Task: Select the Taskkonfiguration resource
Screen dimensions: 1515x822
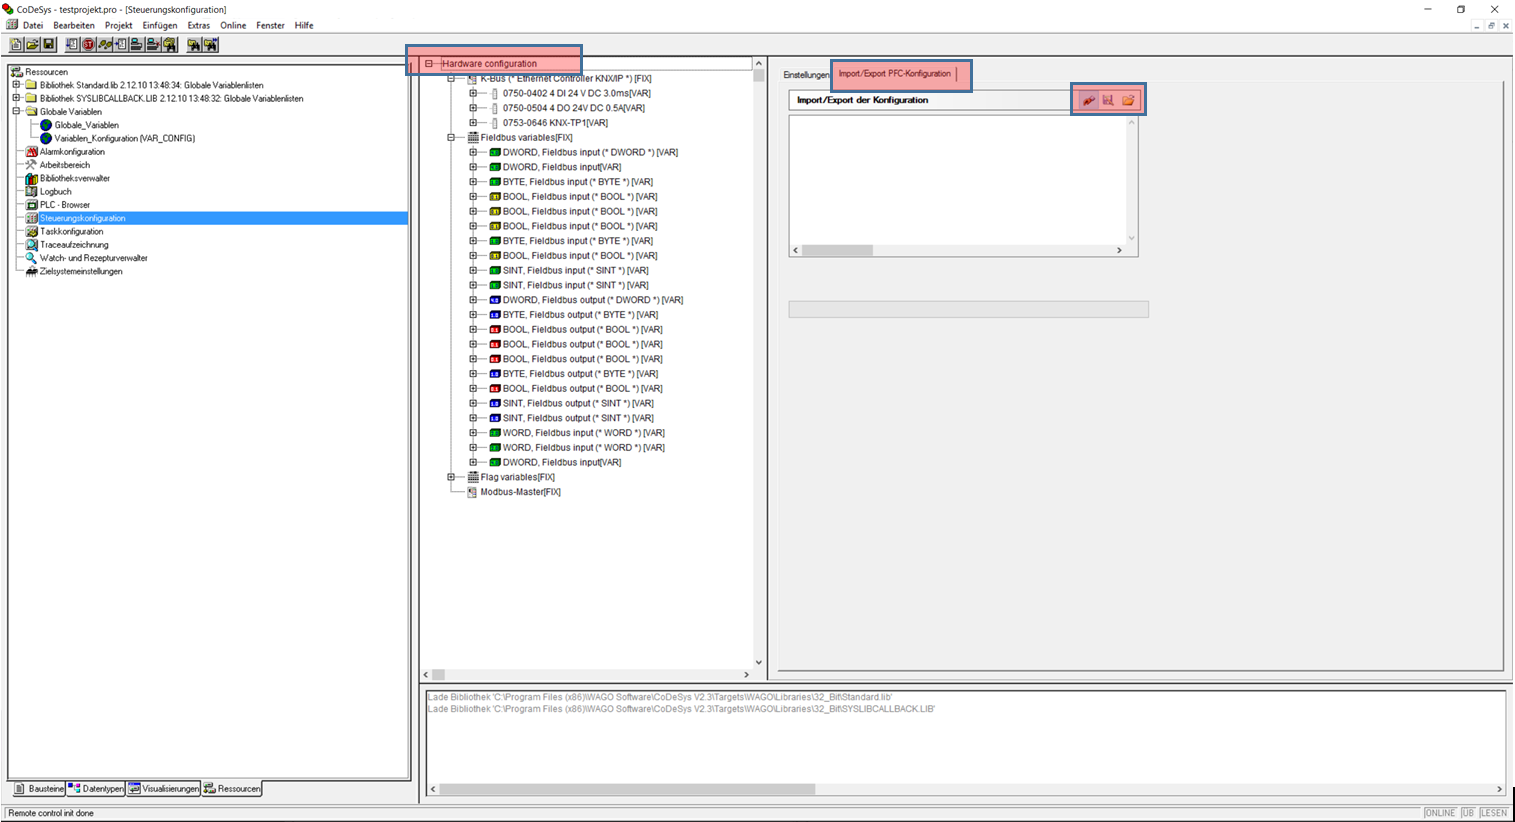Action: coord(71,231)
